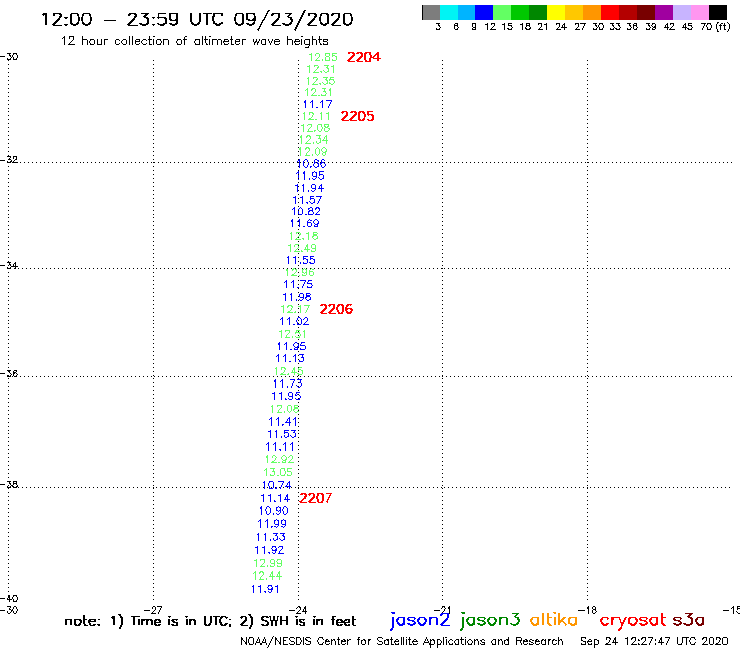740x650 pixels.
Task: Click the note about UTC and feet
Action: coord(210,621)
